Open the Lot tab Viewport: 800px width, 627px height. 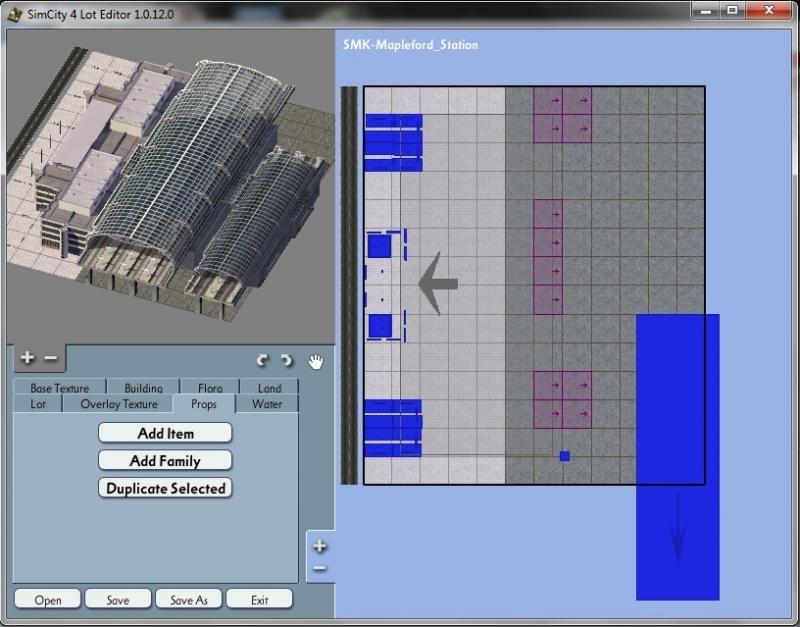(x=38, y=404)
